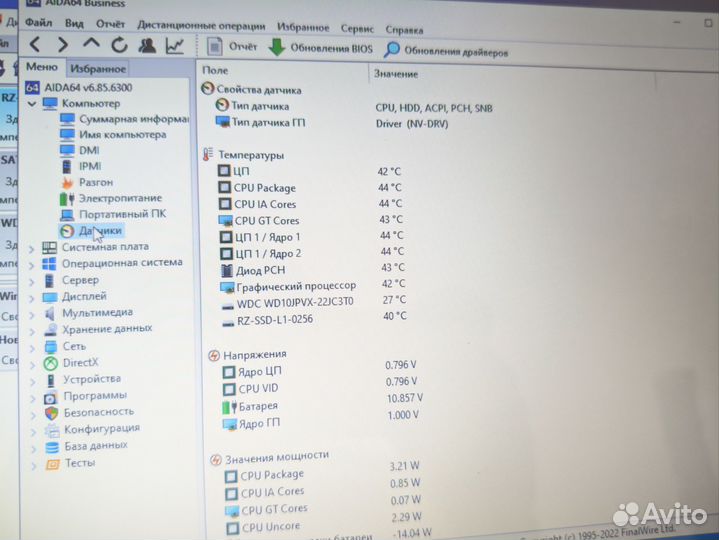Click the Безопасность shield icon
Image resolution: width=719 pixels, height=540 pixels.
coord(51,413)
